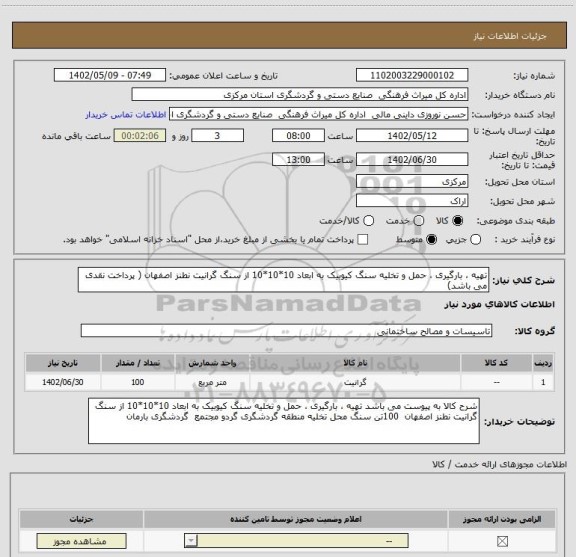This screenshot has width=576, height=557.
Task: Click the quantity cell showing 100
Action: [x=138, y=382]
